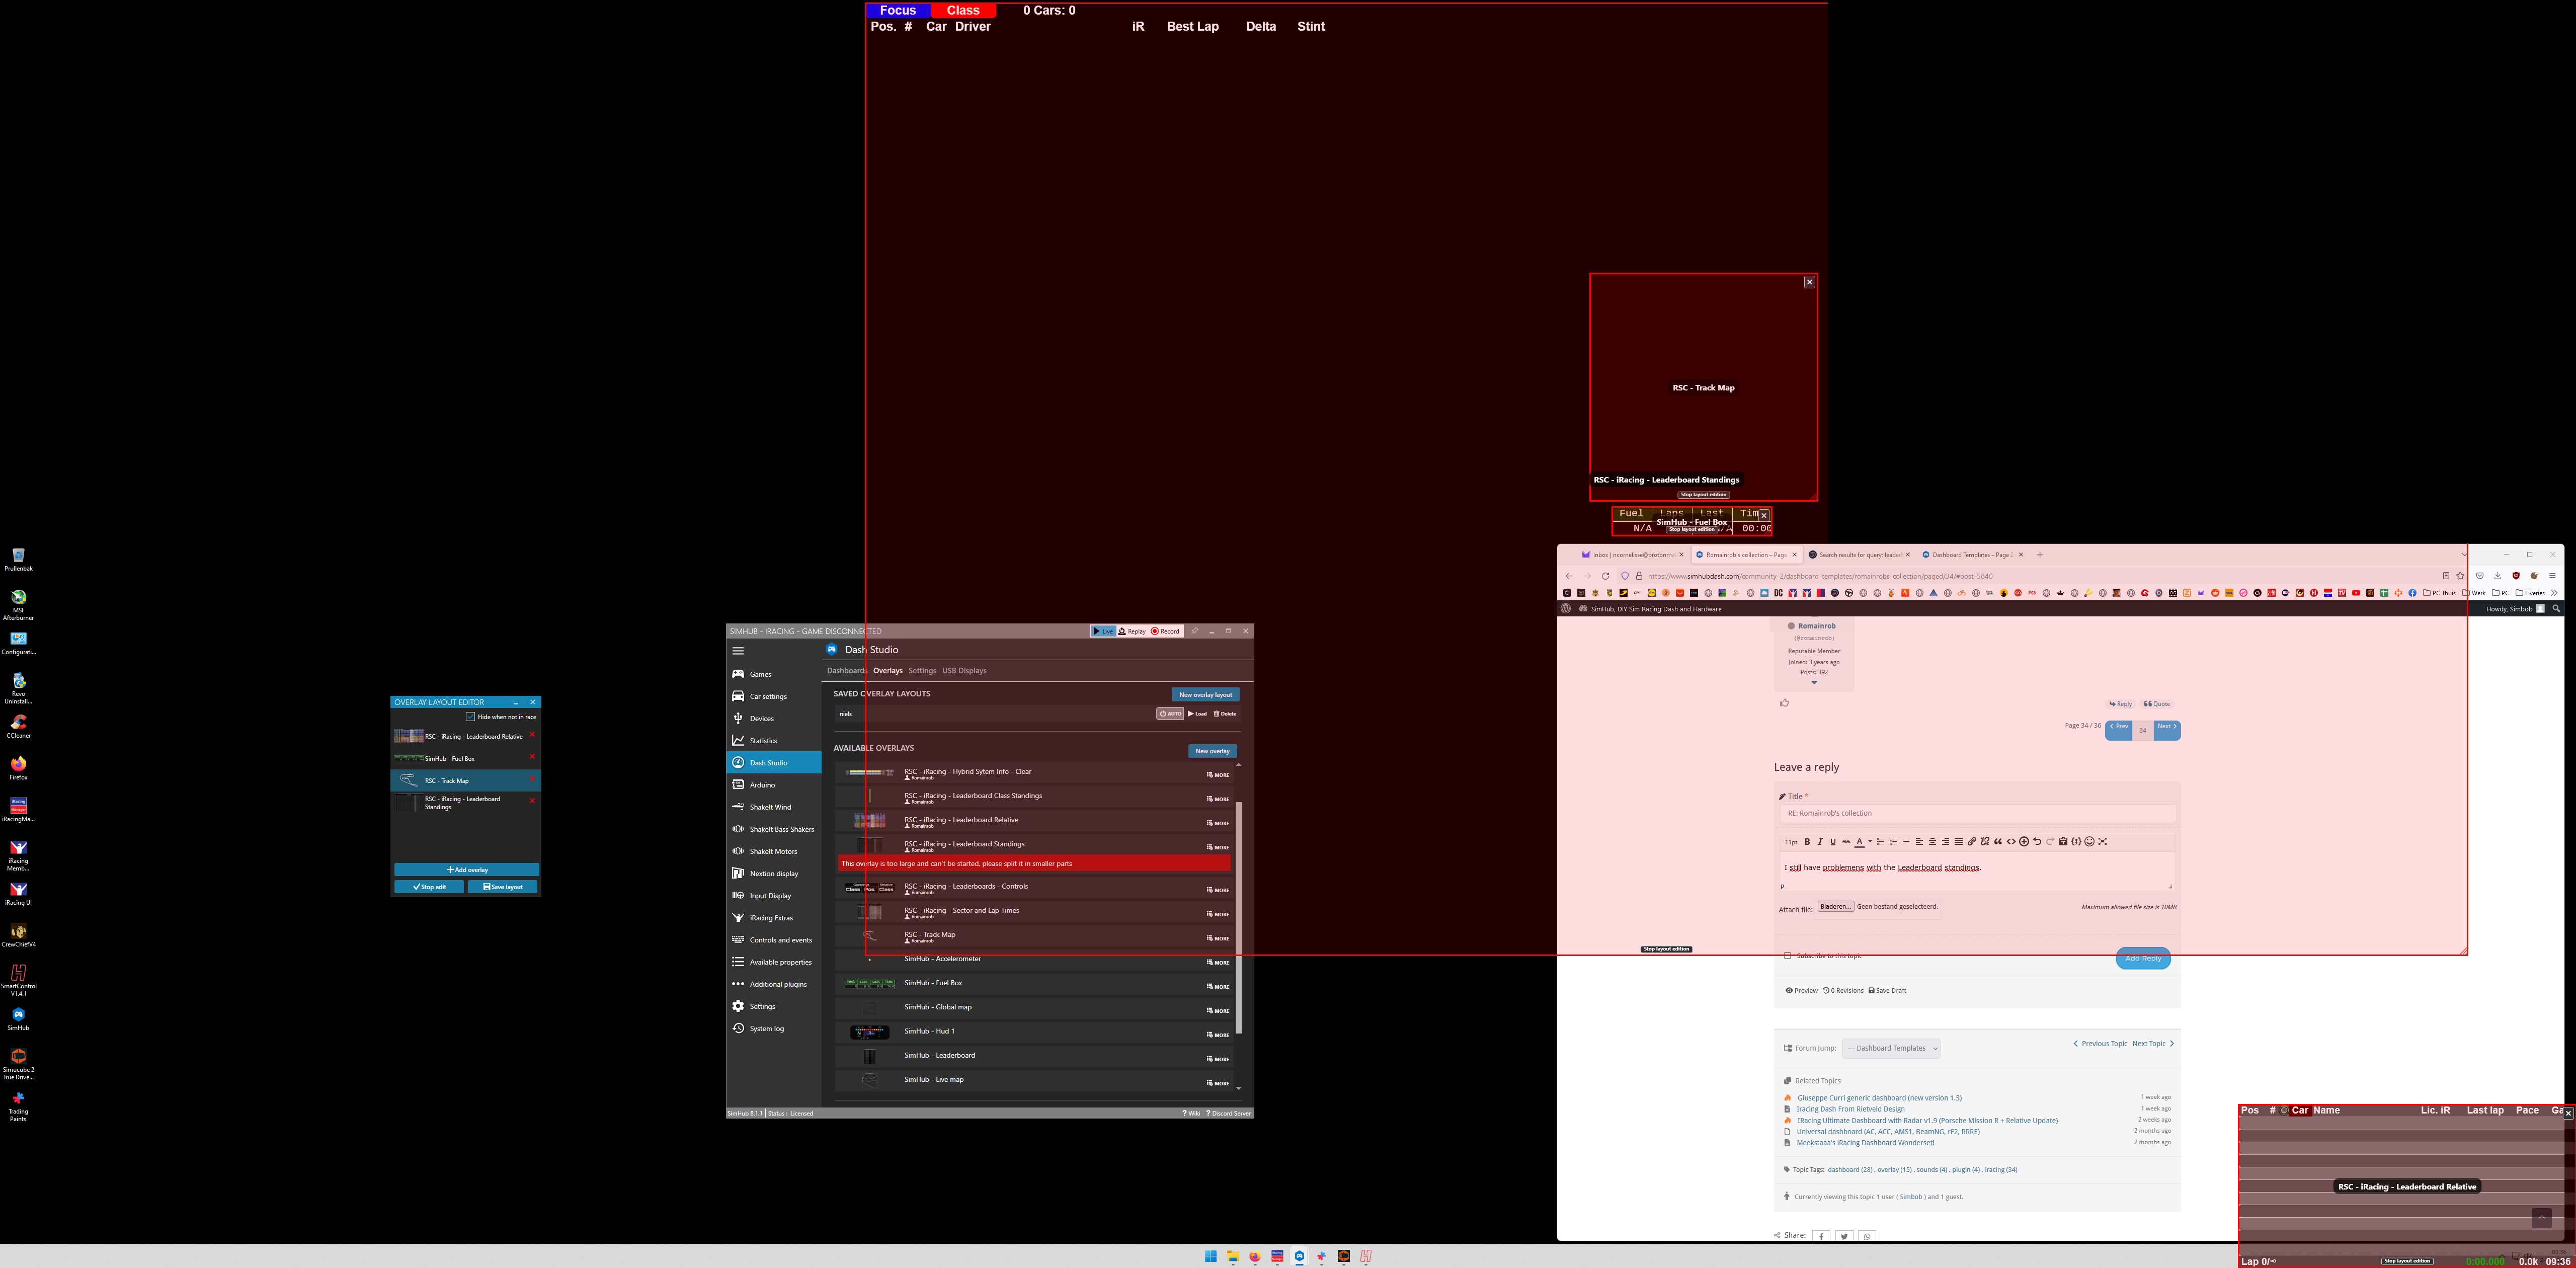Open the Forum Jump dropdown
Screen dimensions: 2576x1268
(x=1891, y=1048)
